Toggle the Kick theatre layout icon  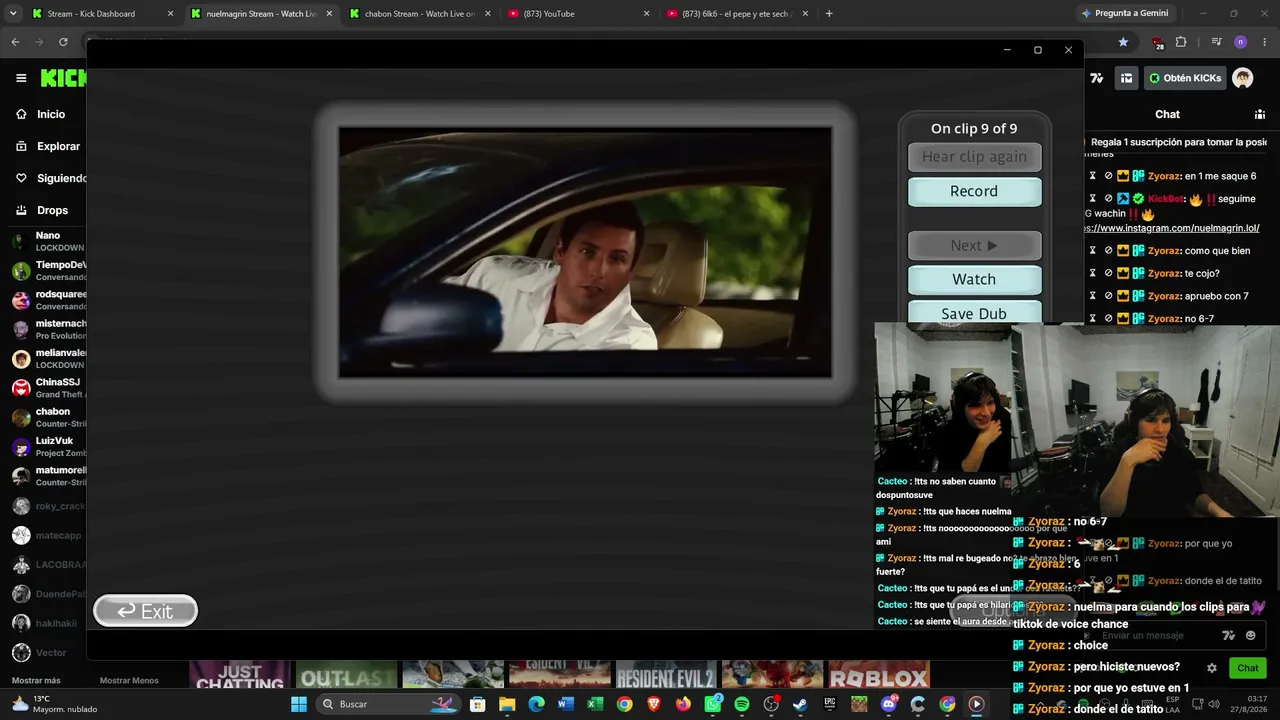tap(1126, 78)
